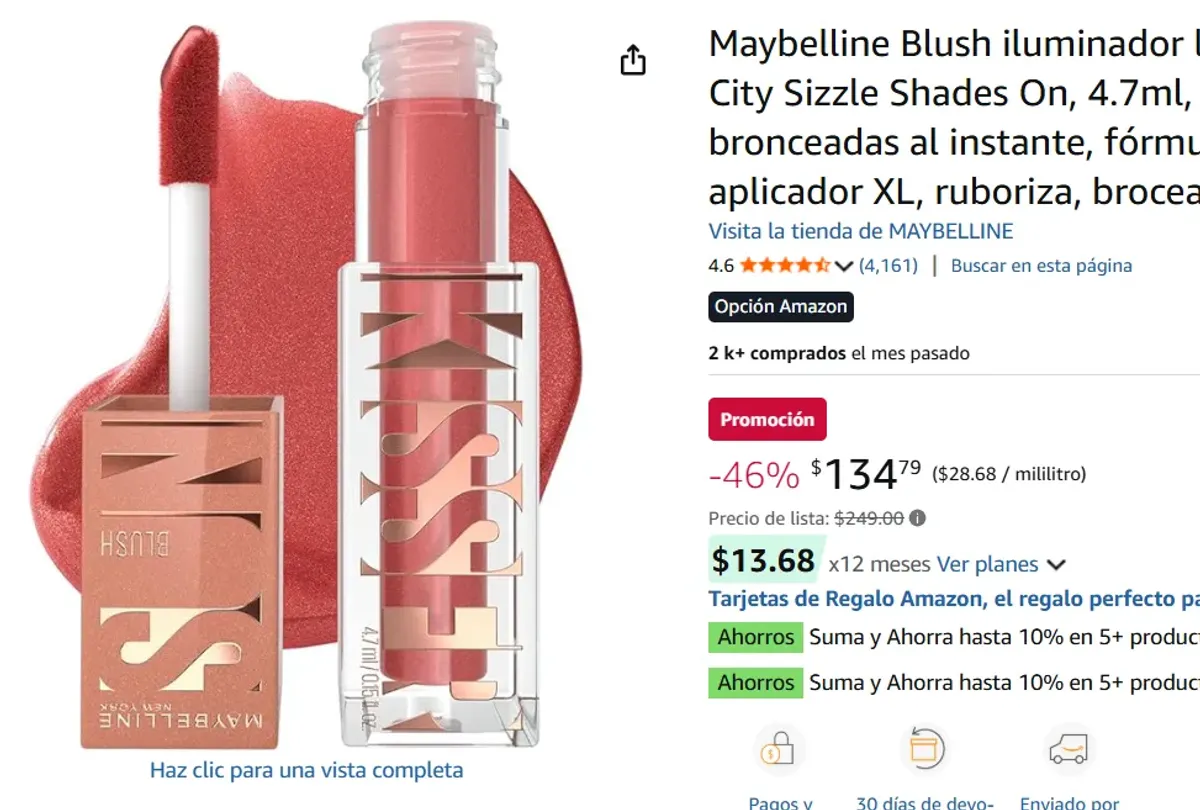The width and height of the screenshot is (1200, 810).
Task: Open the 'Ver planes' financing dropdown
Action: pyautogui.click(x=990, y=564)
